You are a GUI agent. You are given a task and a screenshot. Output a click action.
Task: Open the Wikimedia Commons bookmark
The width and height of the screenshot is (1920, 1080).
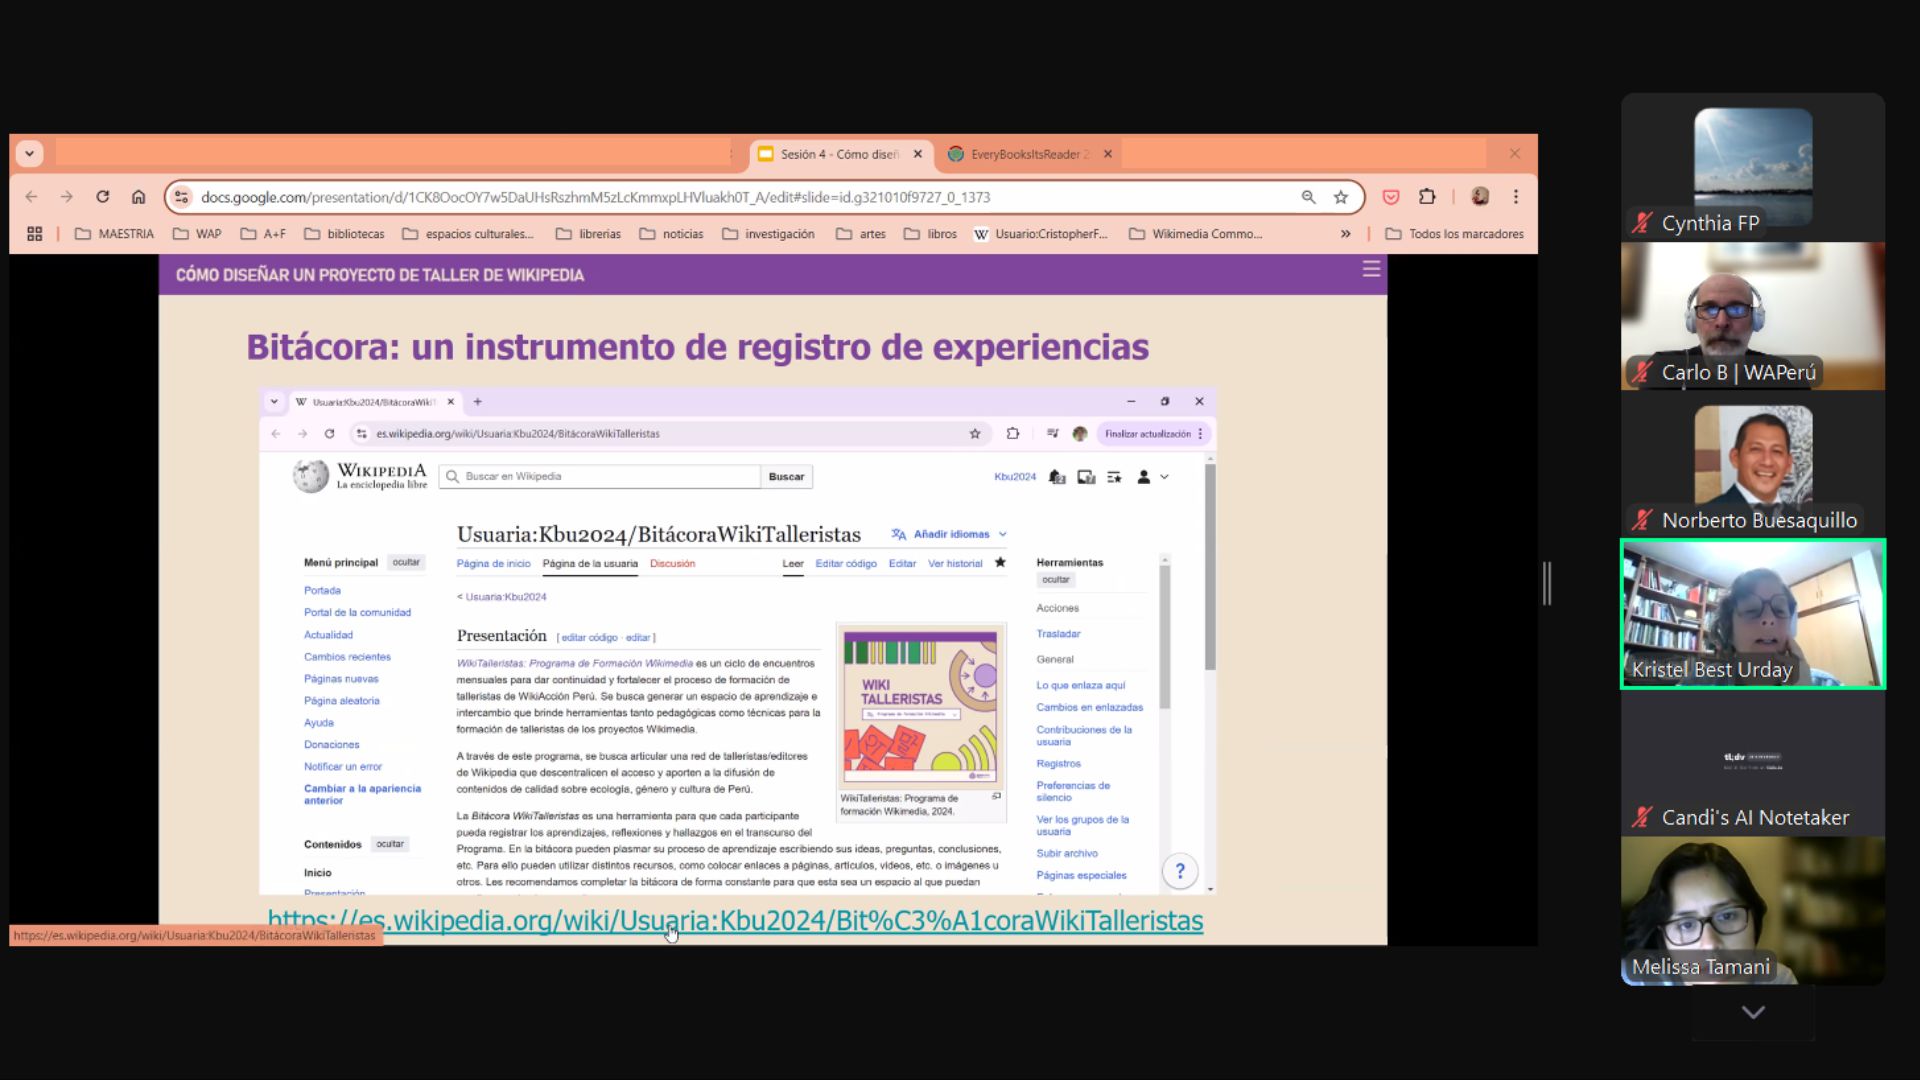1196,234
